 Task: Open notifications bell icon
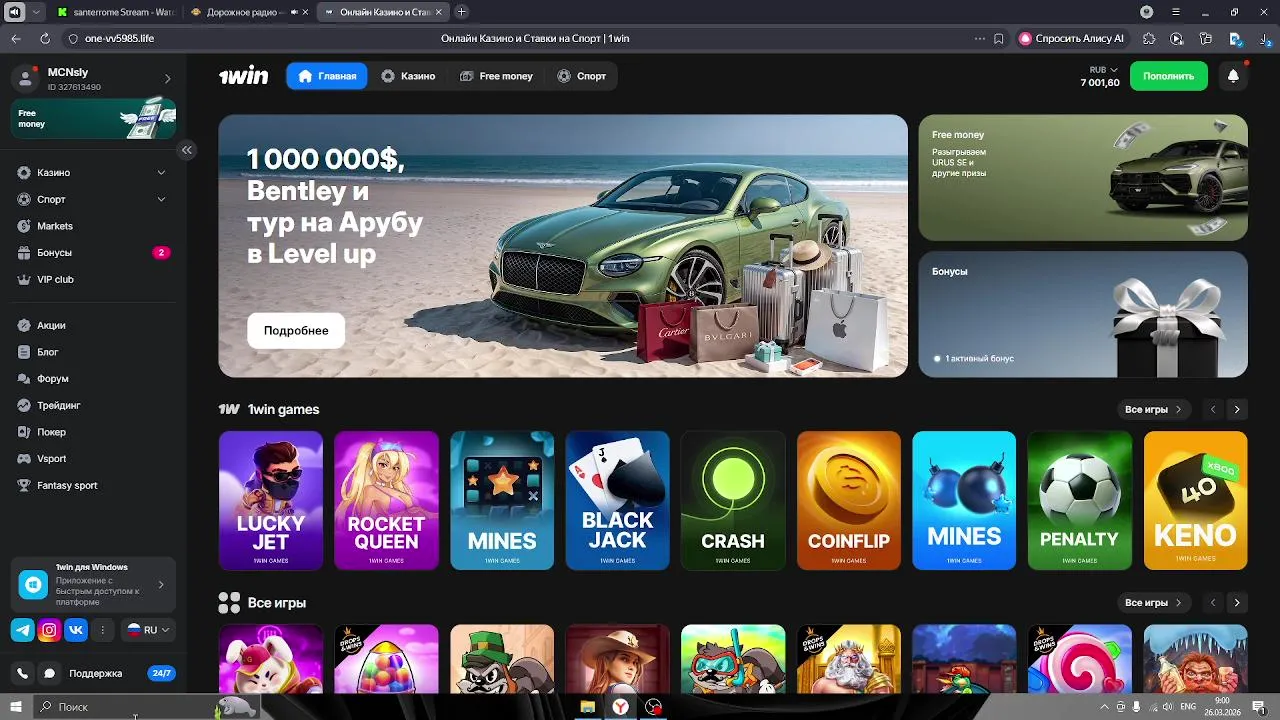pos(1233,76)
